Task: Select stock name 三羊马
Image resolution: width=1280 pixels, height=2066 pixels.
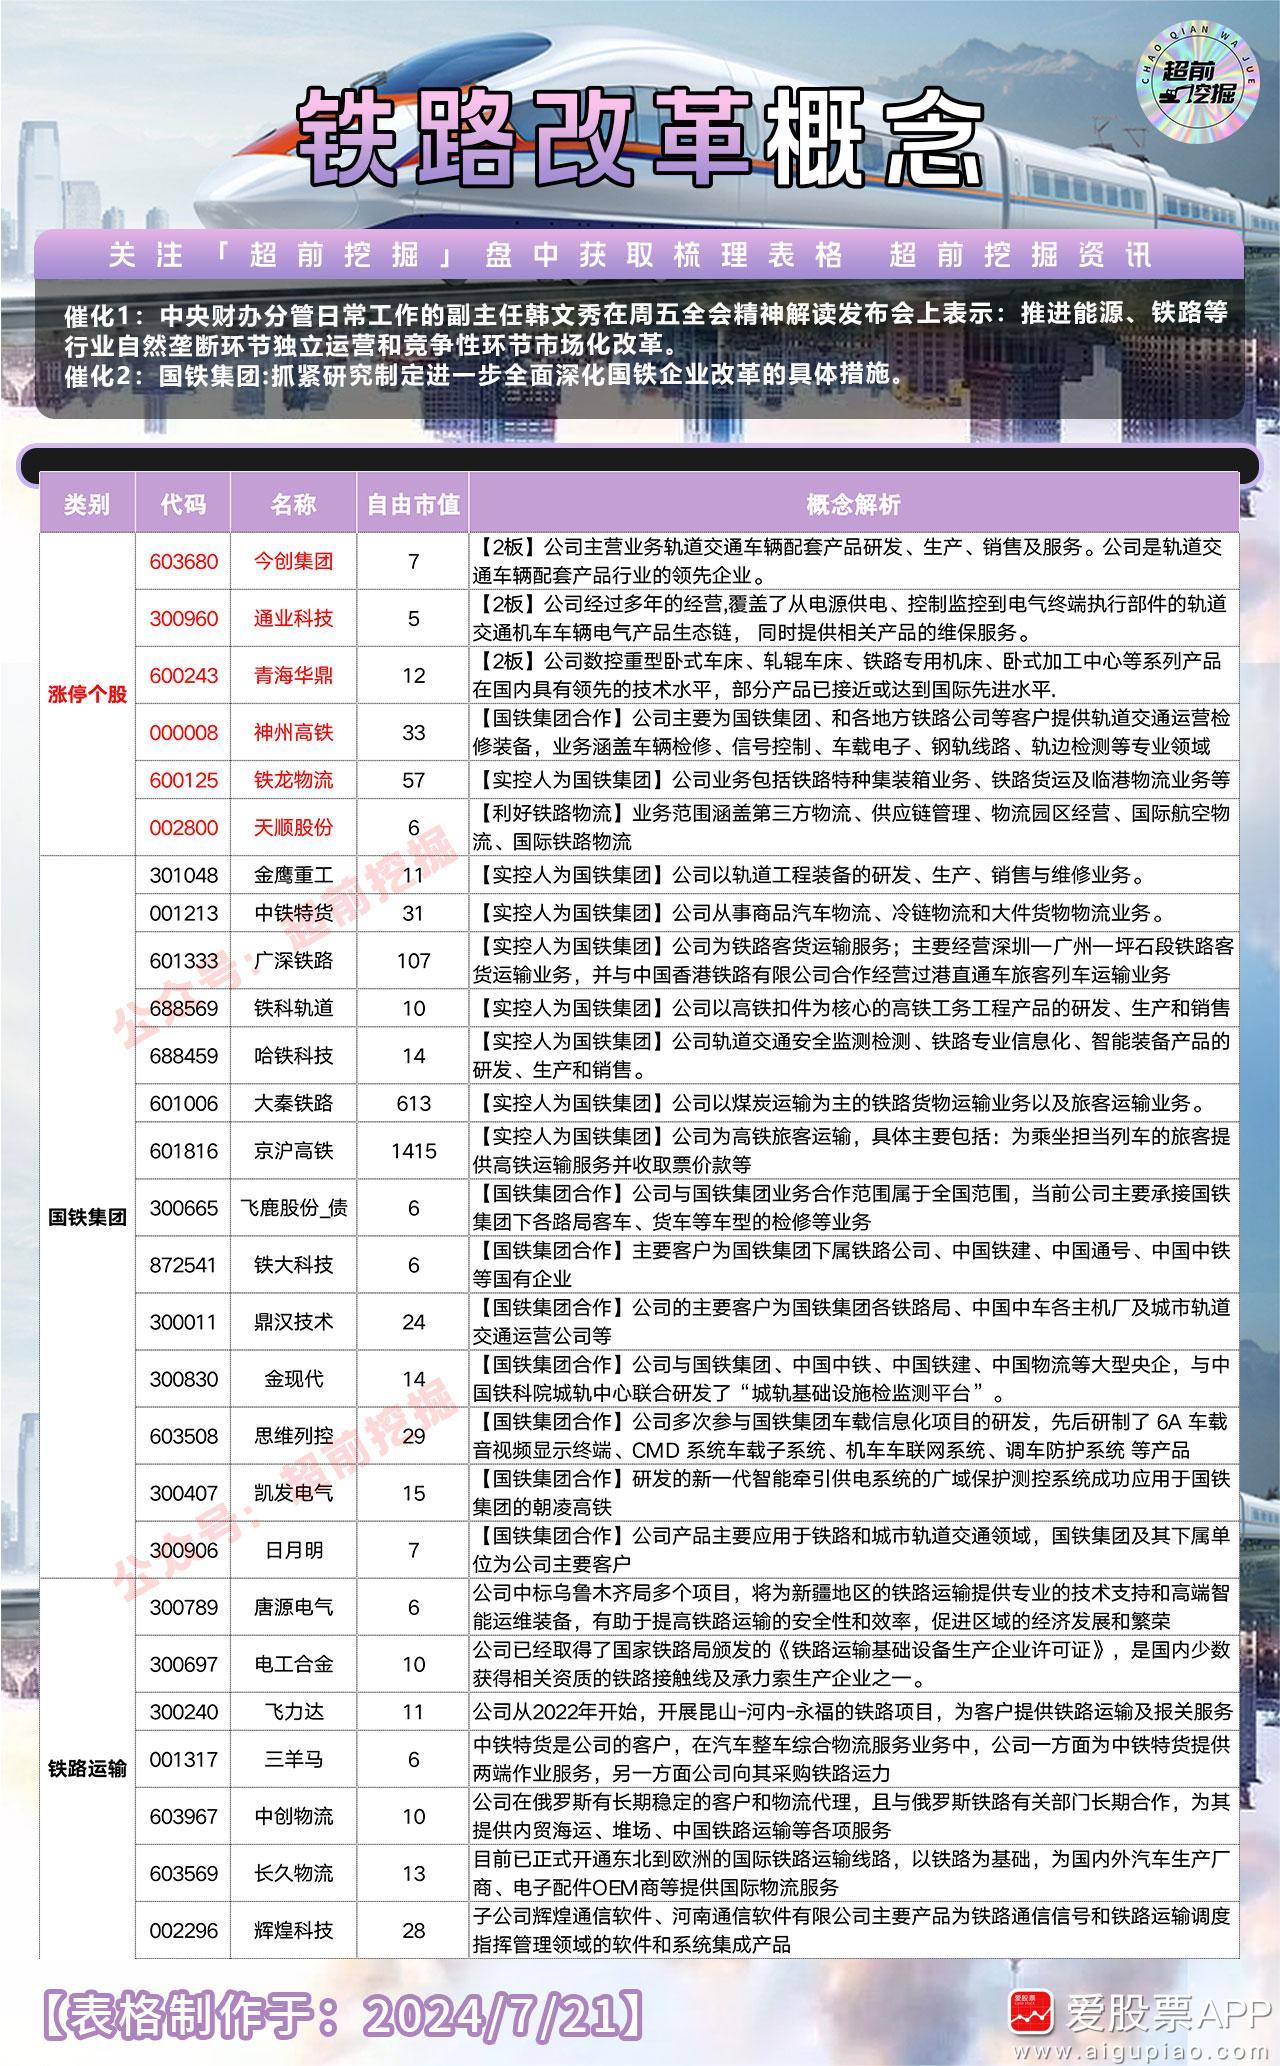Action: [x=293, y=1759]
